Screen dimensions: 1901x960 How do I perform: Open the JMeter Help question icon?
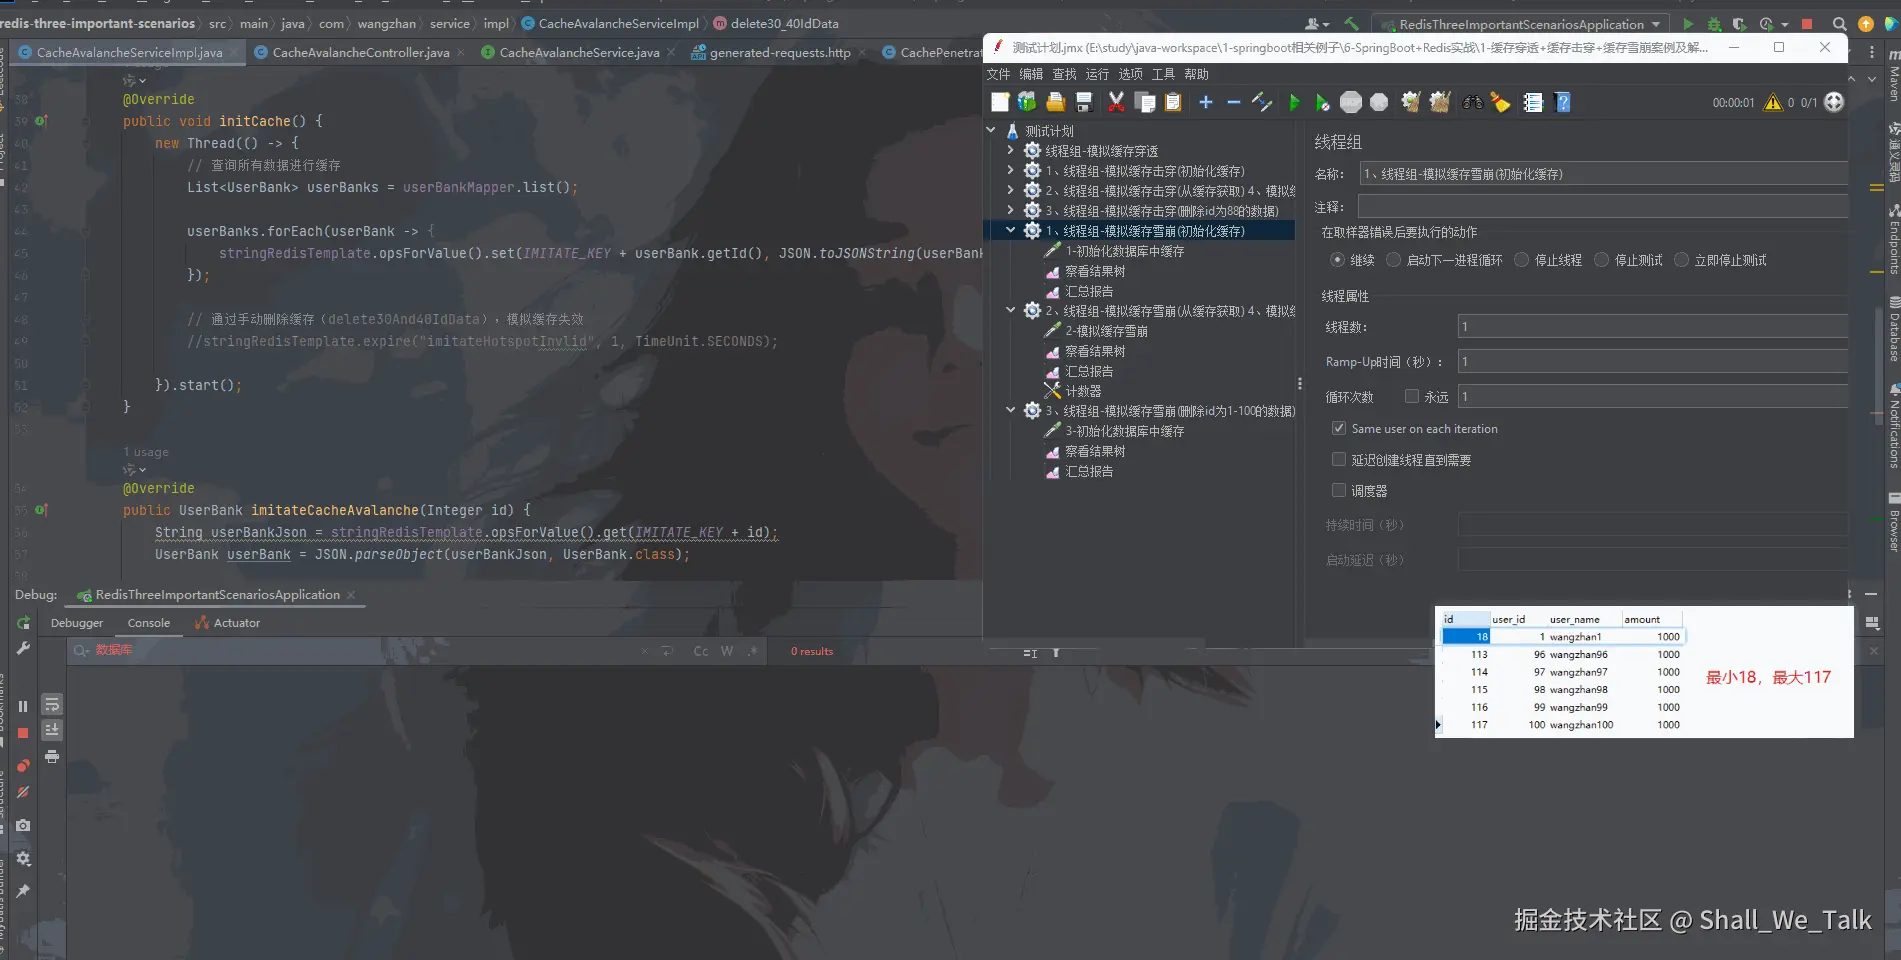(1563, 102)
